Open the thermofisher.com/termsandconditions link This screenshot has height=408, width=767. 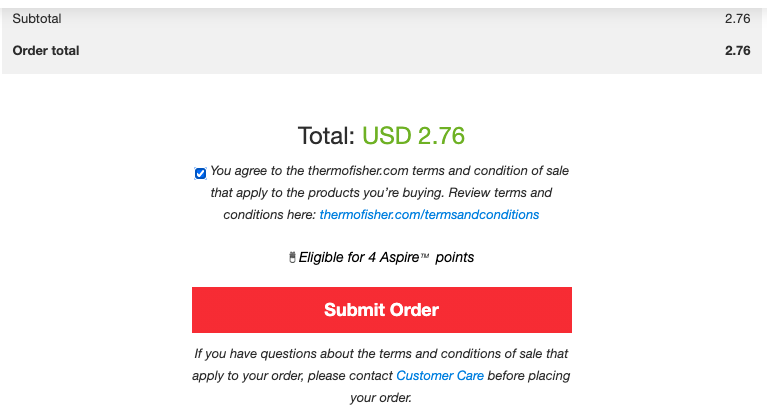click(429, 215)
